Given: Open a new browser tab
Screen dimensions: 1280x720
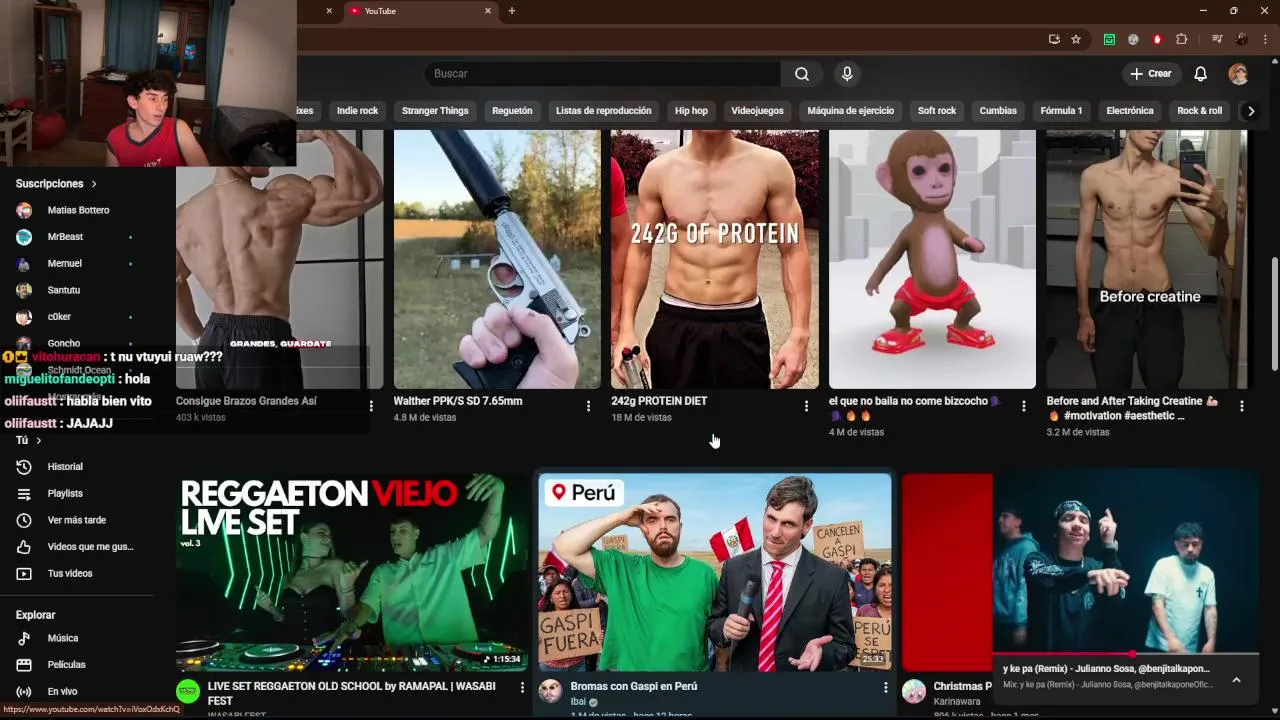Looking at the screenshot, I should click(512, 11).
